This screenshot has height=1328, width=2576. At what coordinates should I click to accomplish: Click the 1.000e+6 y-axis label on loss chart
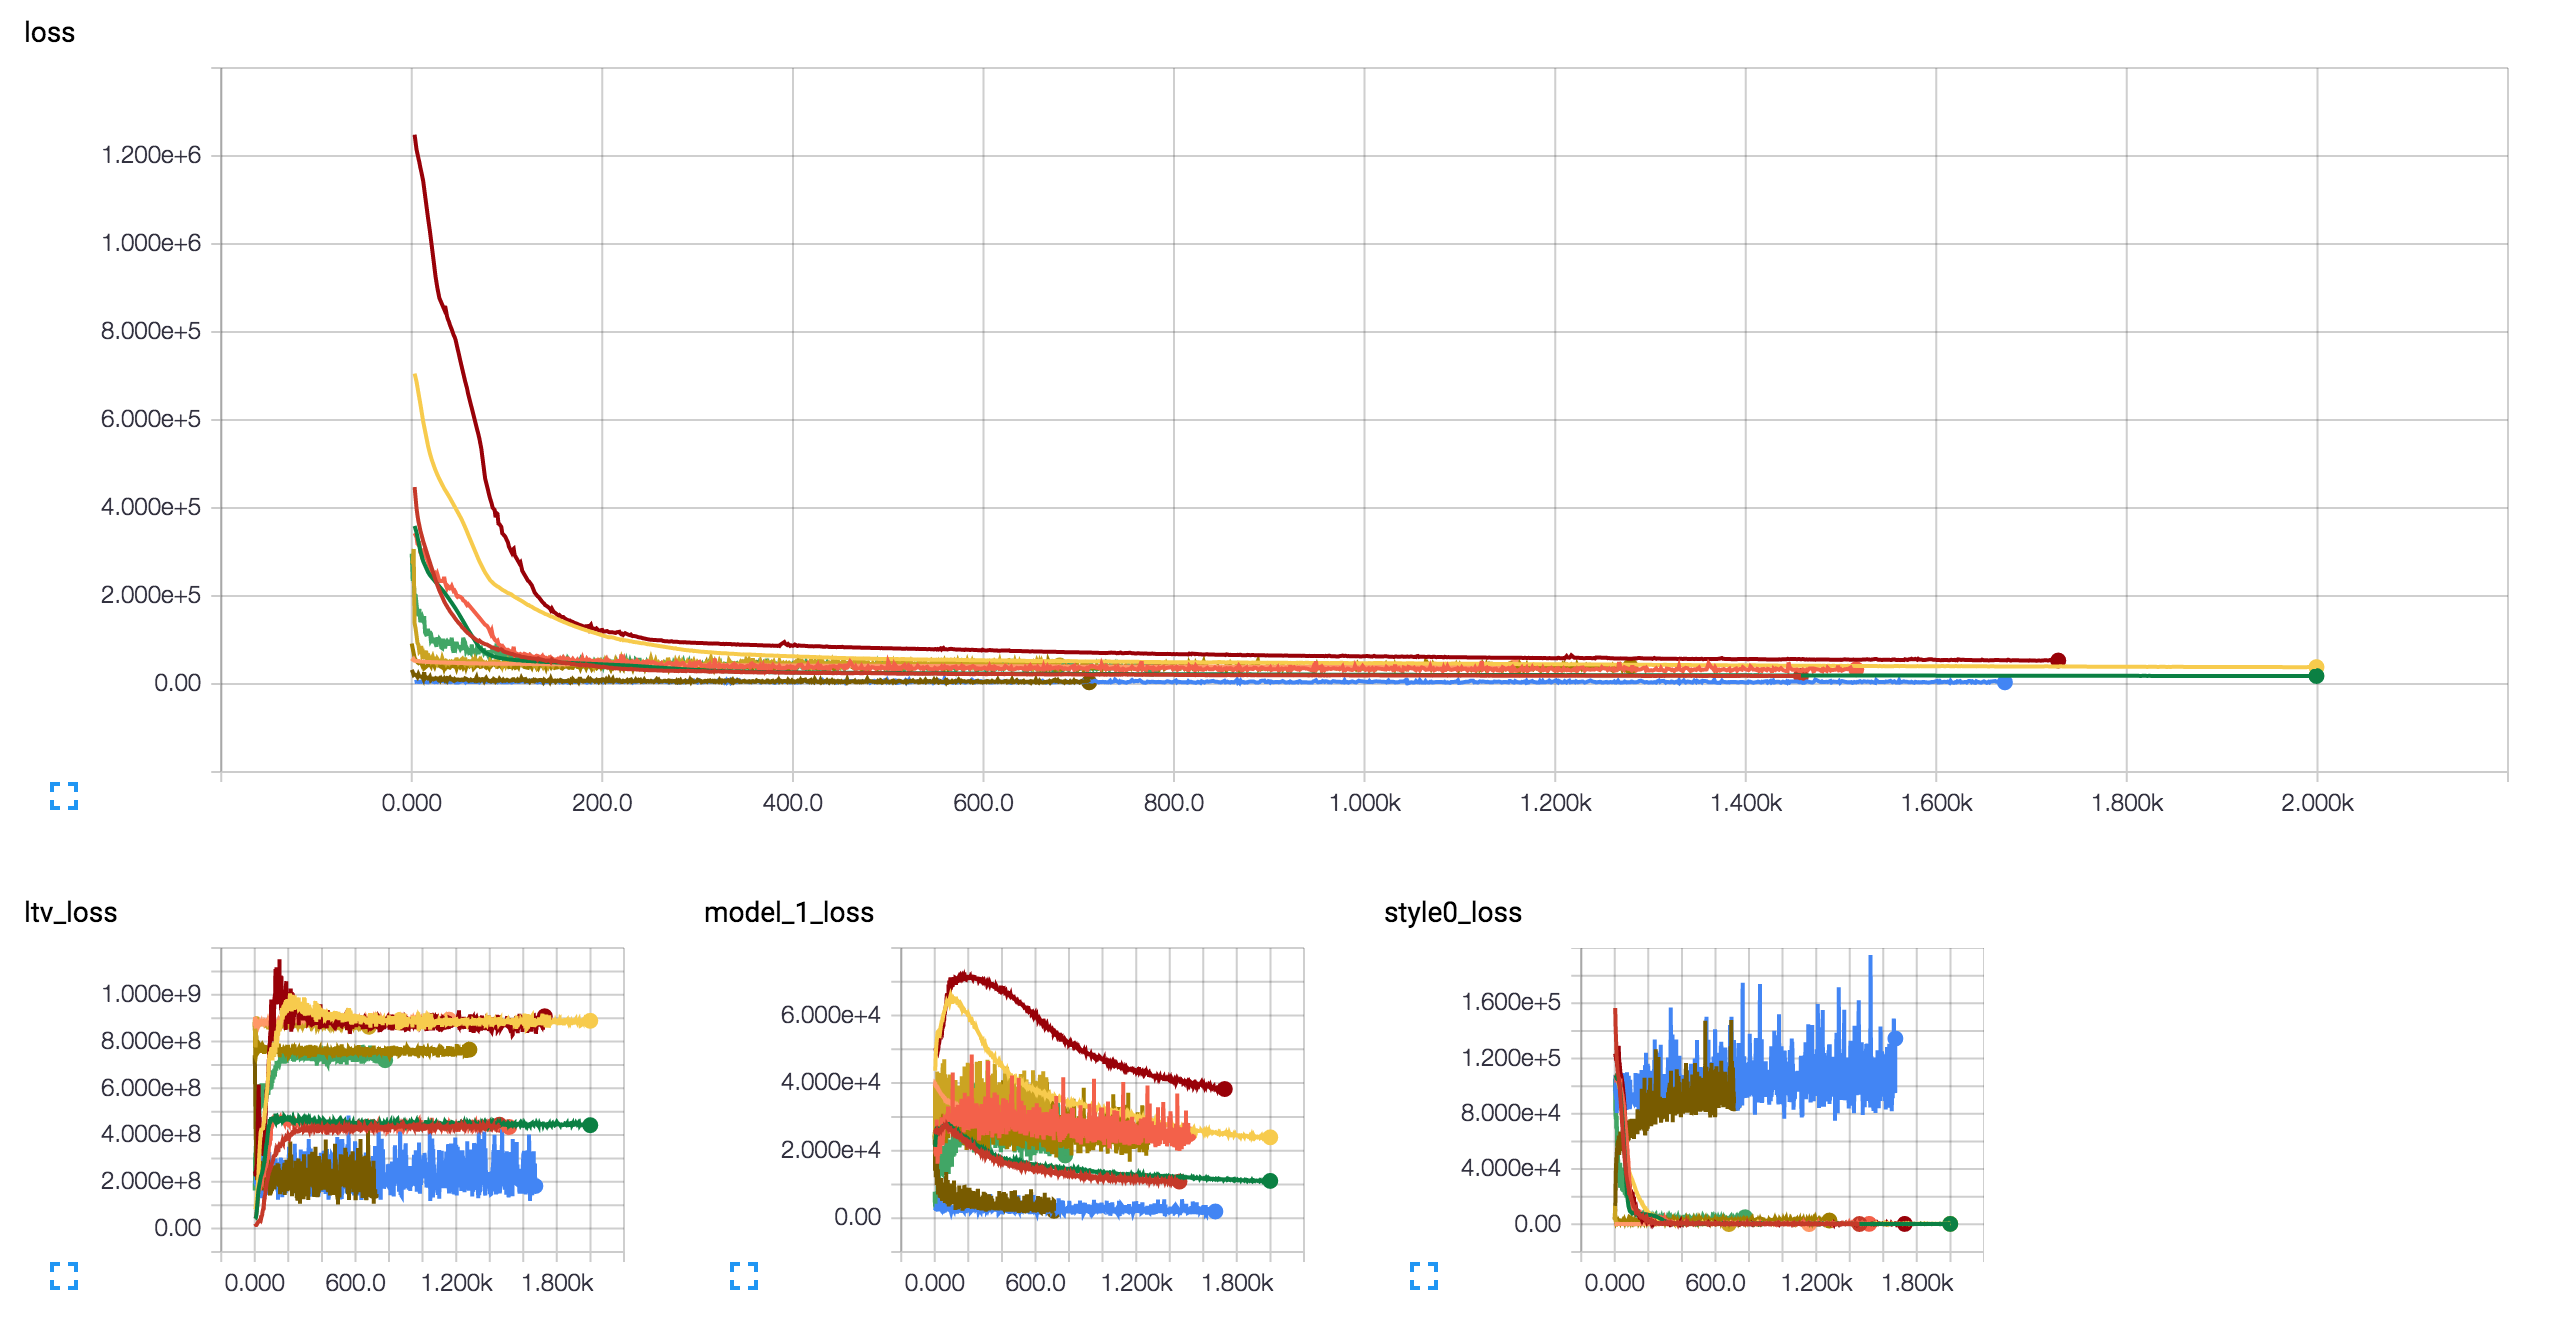click(151, 243)
